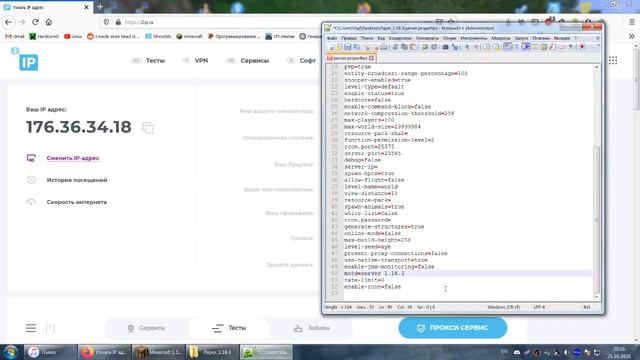This screenshot has width=640, height=360.
Task: Save the file with Notepad++ Save icon
Action: click(348, 47)
